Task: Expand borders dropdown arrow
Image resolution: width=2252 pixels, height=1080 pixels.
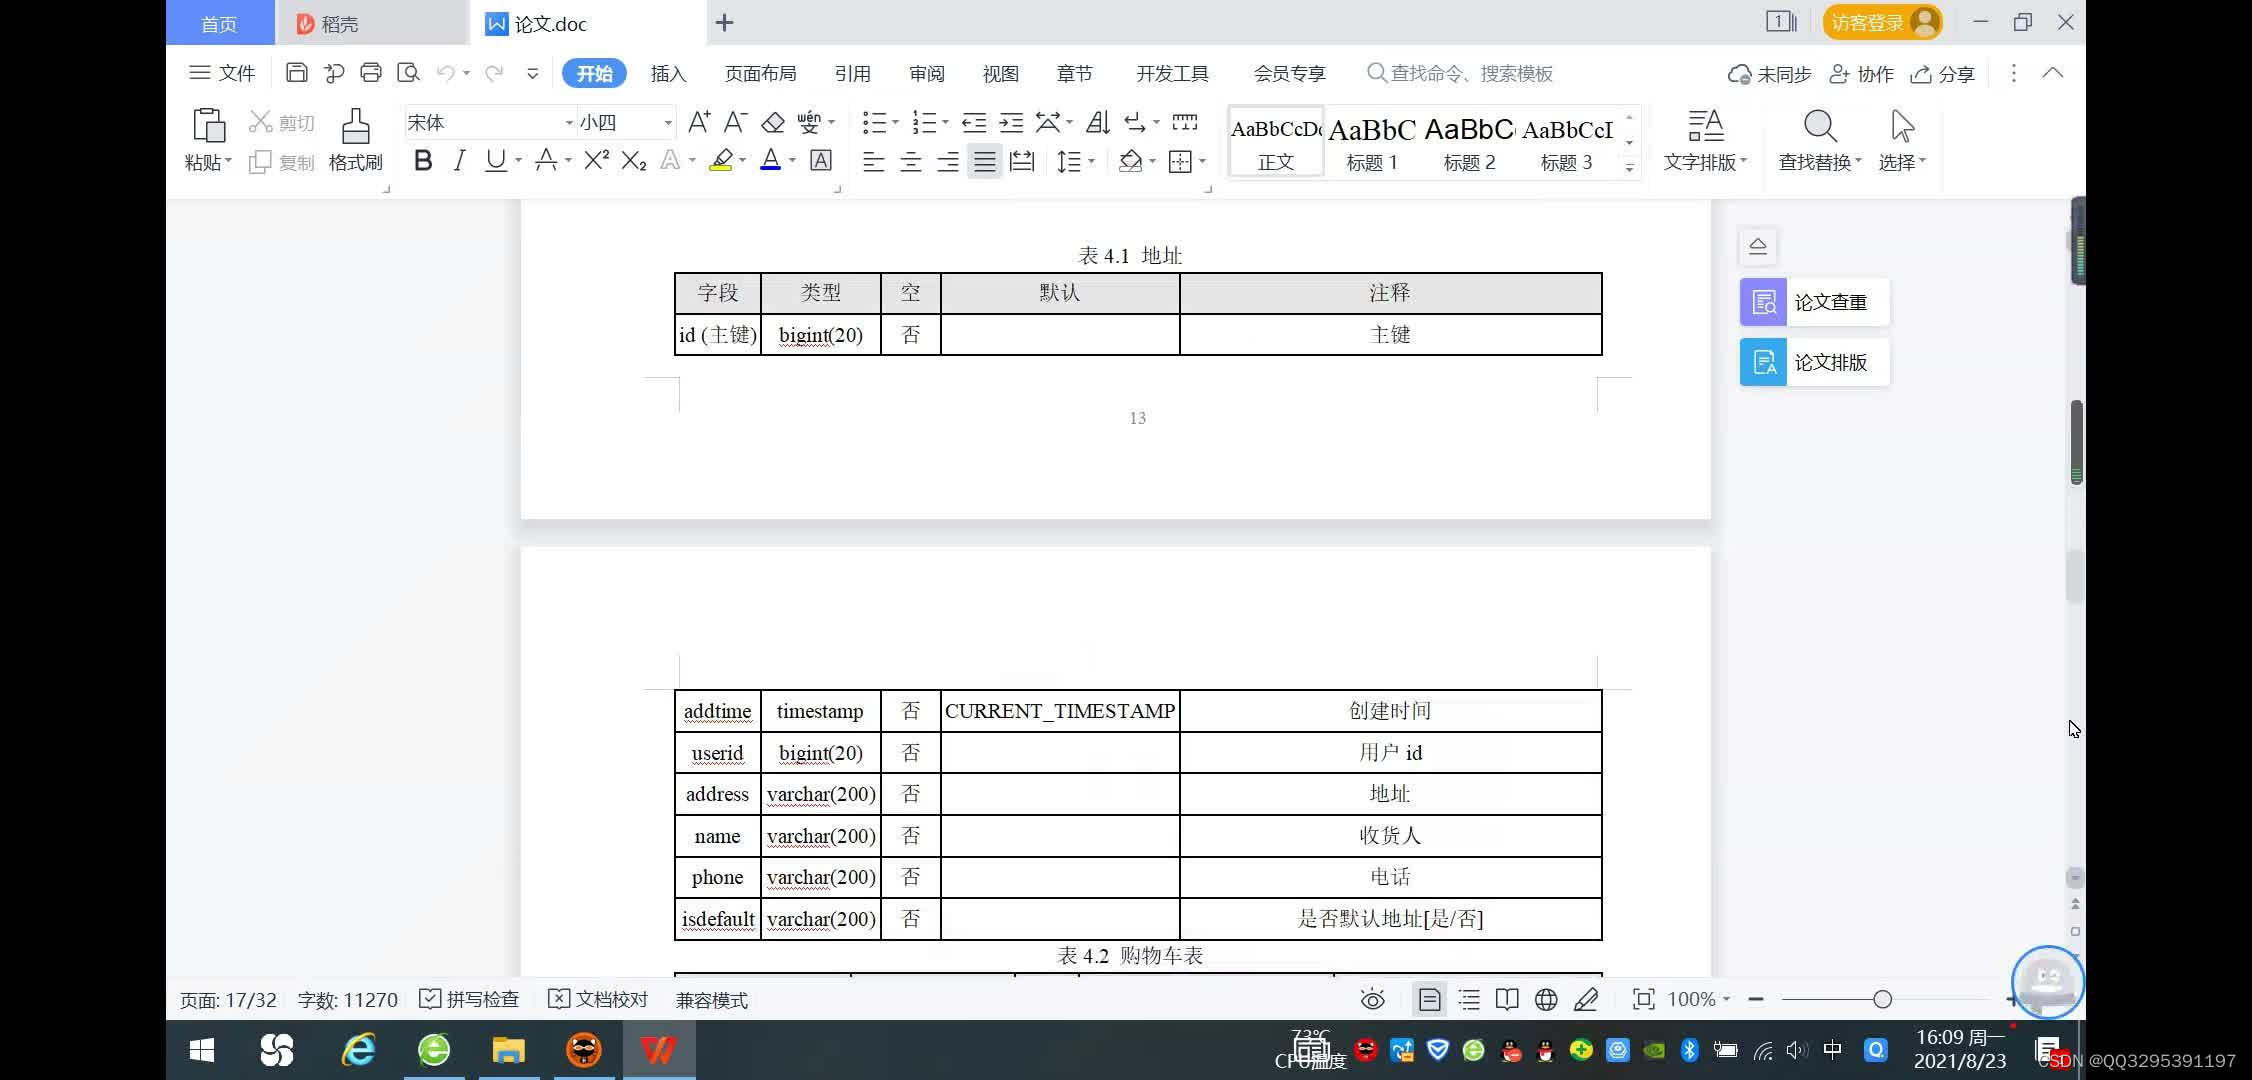Action: [x=1202, y=161]
